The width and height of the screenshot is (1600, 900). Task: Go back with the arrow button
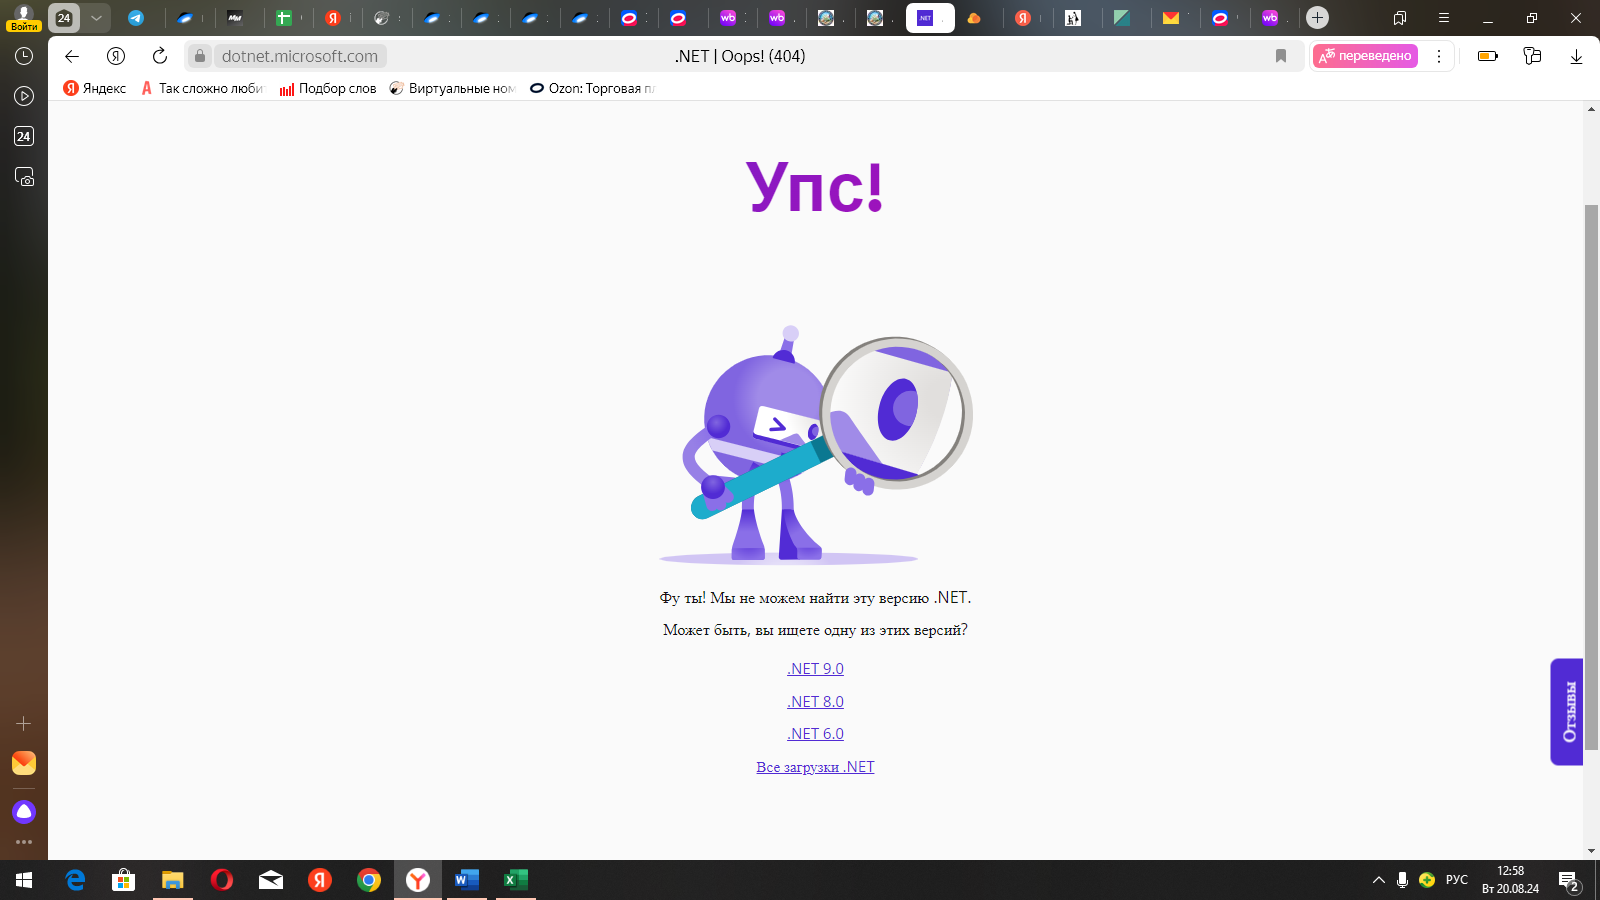click(x=72, y=56)
